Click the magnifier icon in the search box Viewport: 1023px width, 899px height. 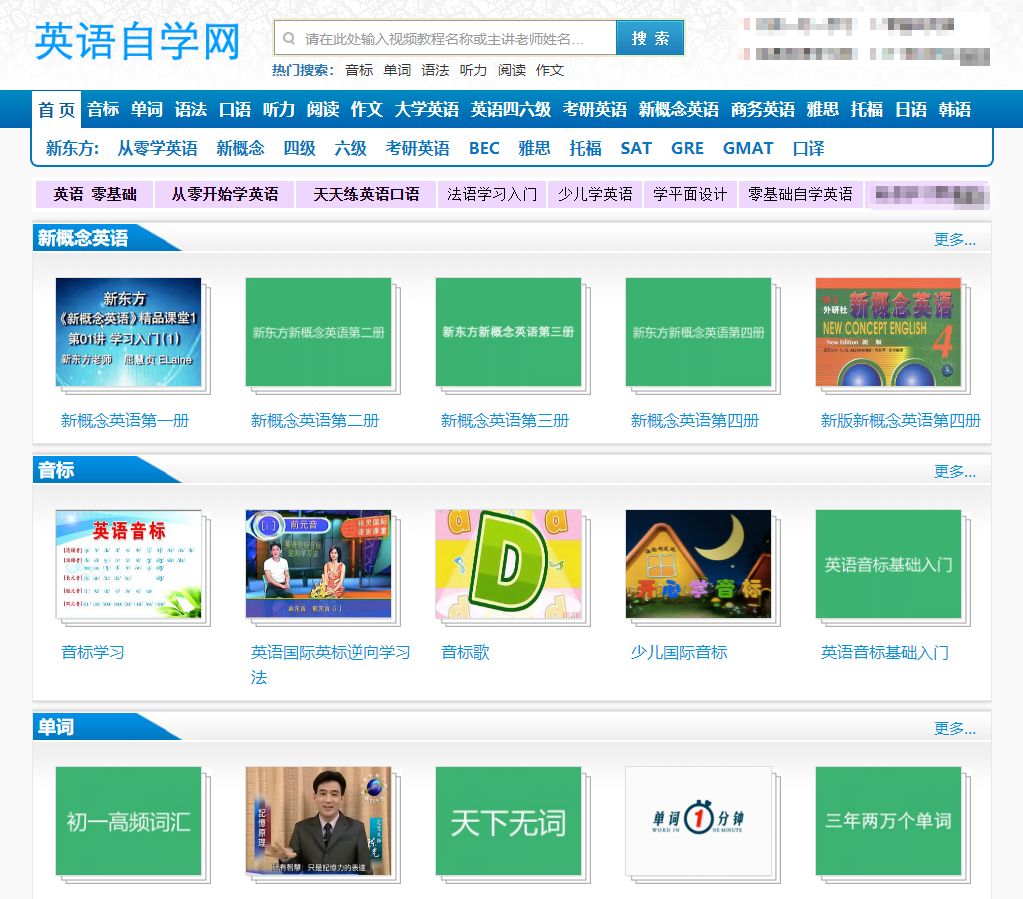click(292, 36)
